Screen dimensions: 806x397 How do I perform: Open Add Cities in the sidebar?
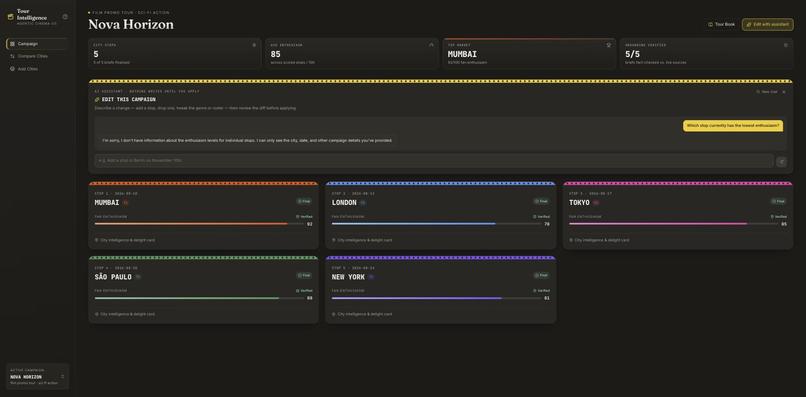[x=37, y=68]
